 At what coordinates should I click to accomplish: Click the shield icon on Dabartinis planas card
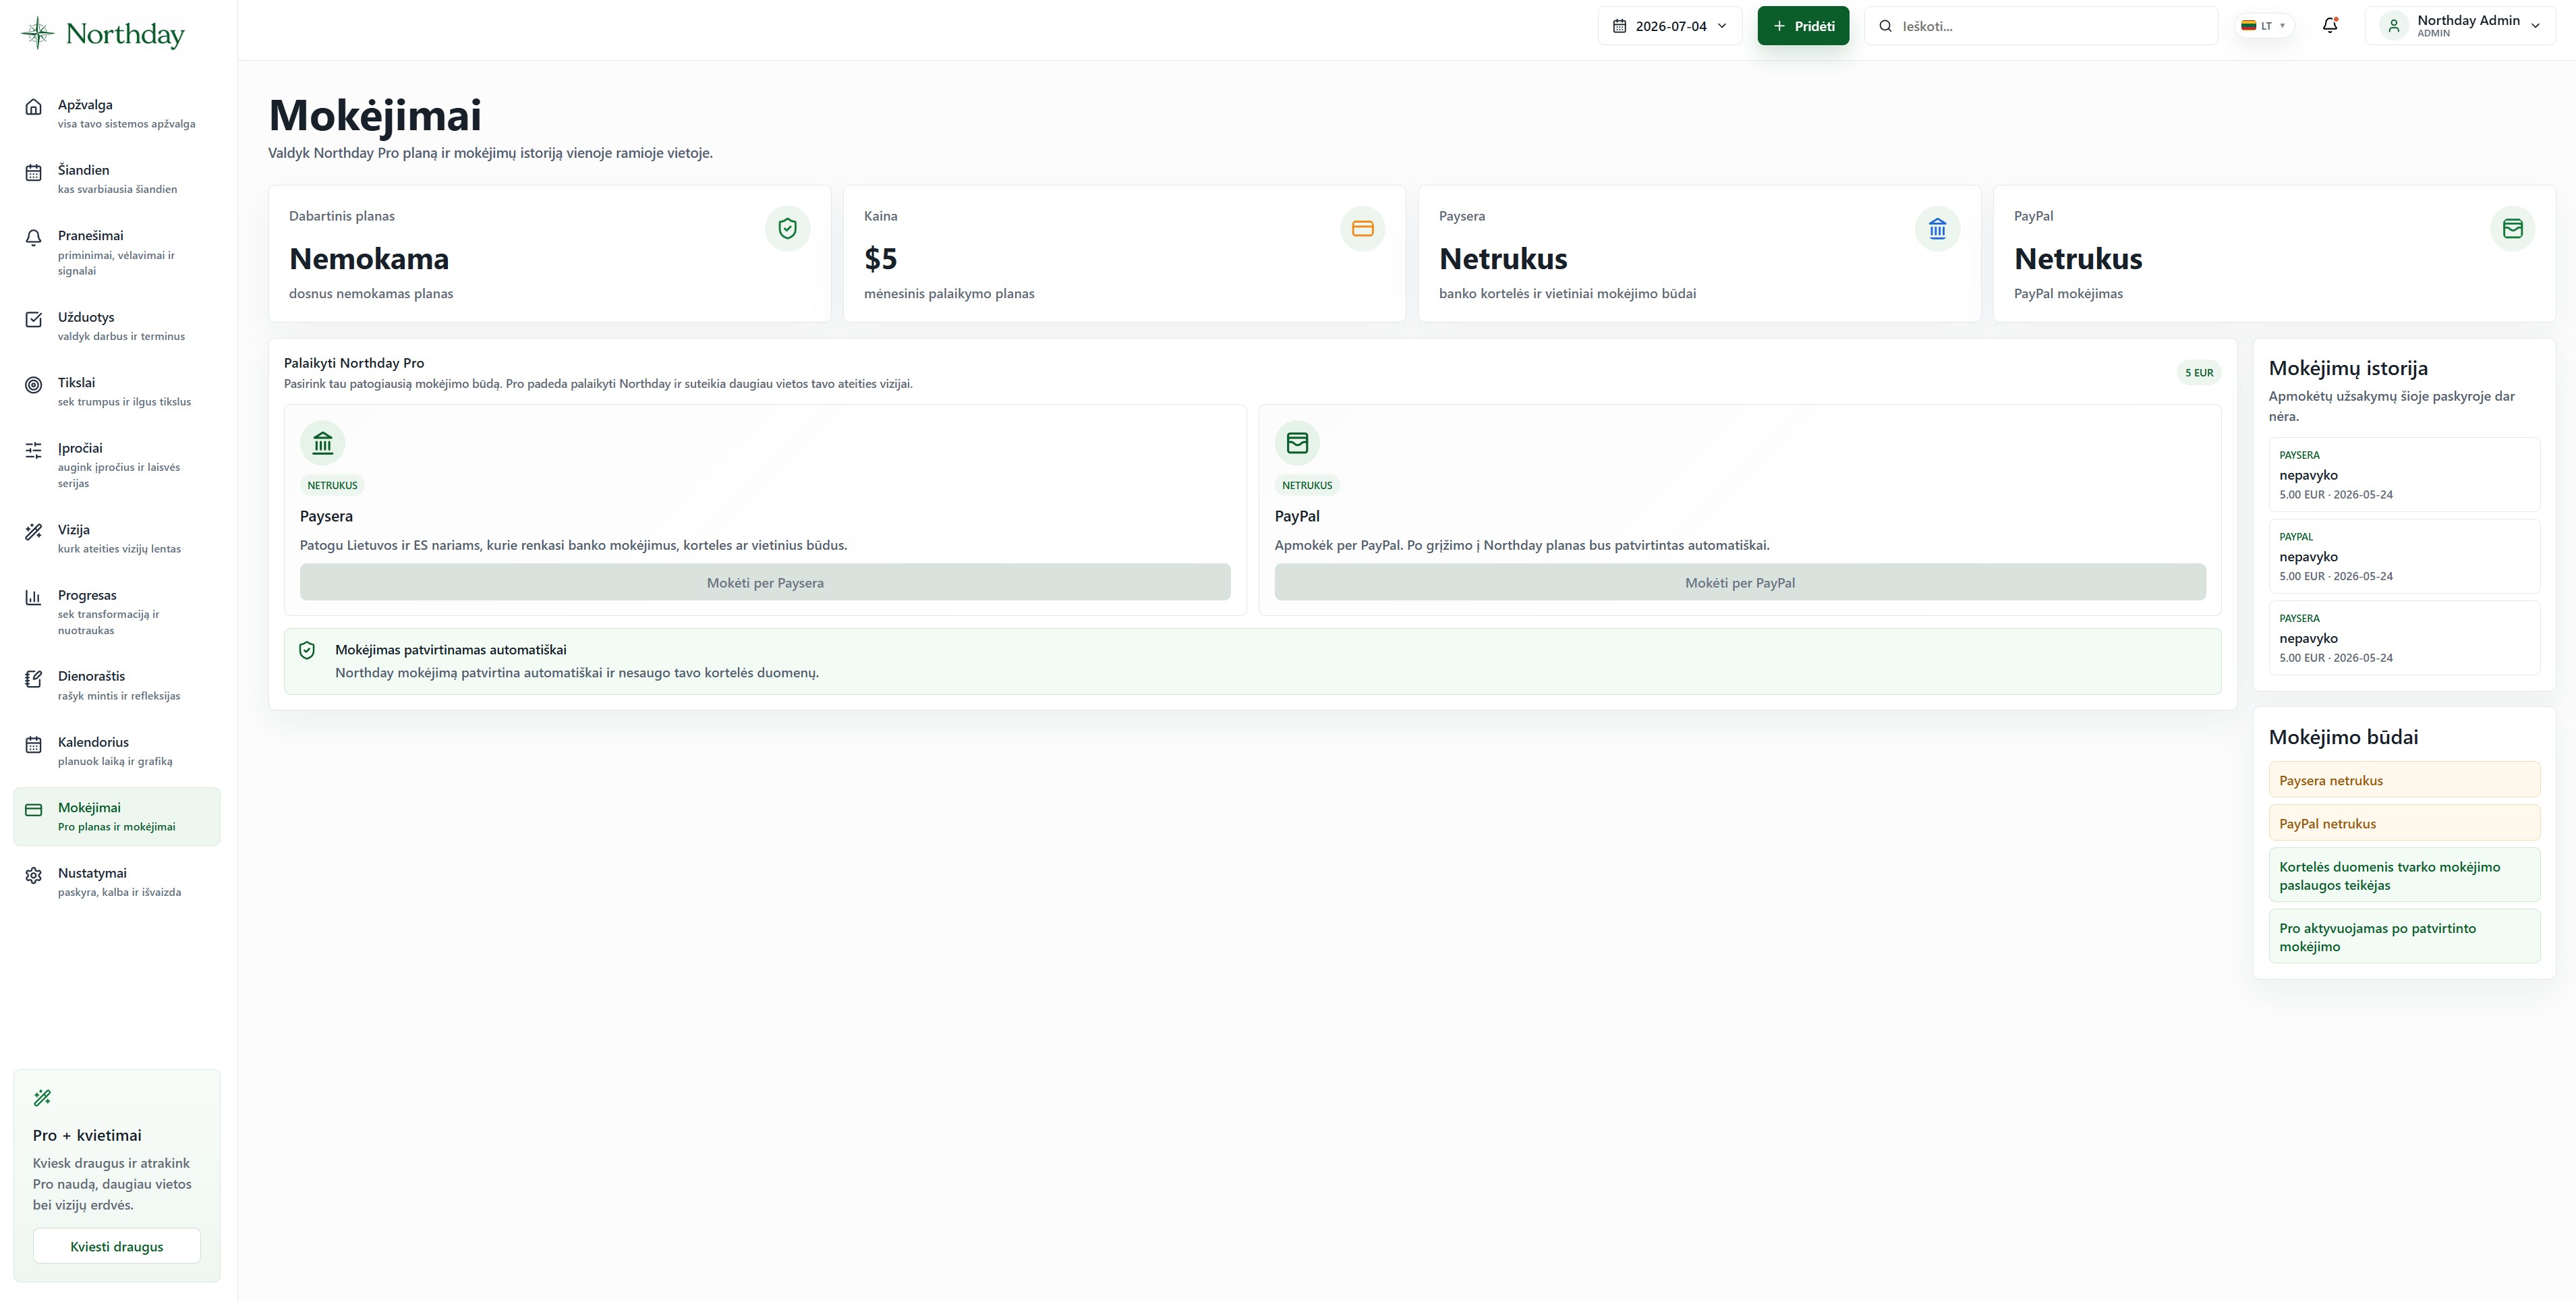tap(787, 229)
